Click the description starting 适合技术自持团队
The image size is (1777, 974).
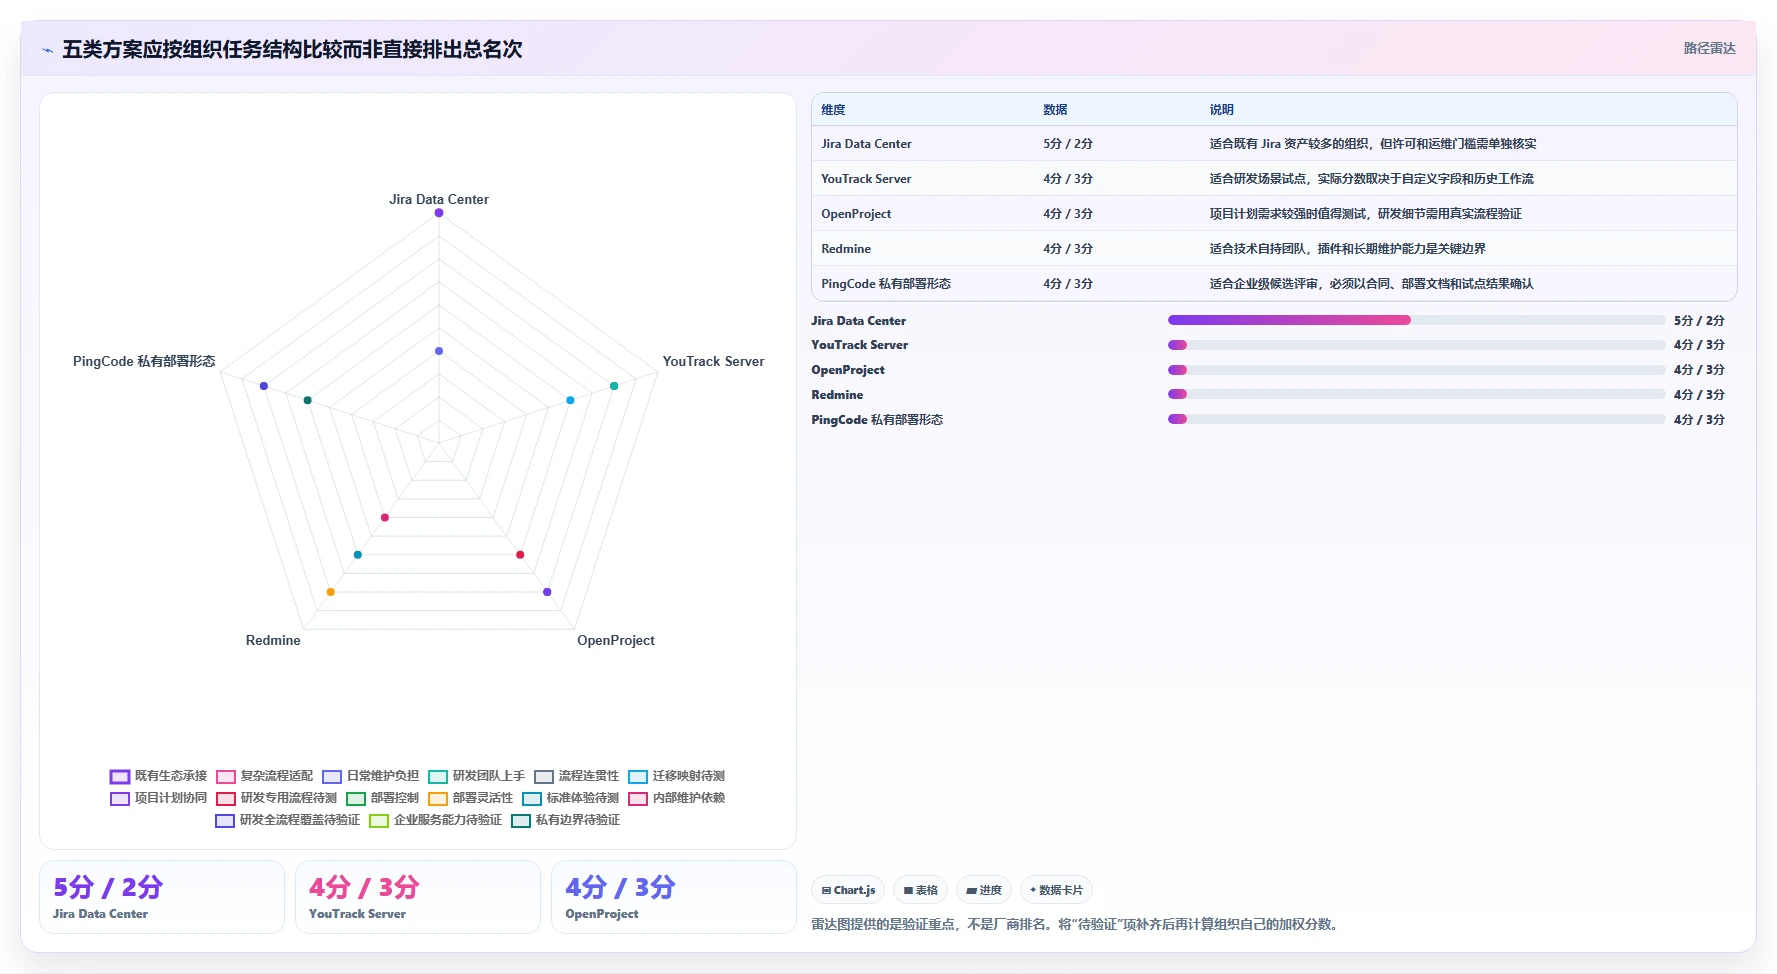(x=1347, y=249)
